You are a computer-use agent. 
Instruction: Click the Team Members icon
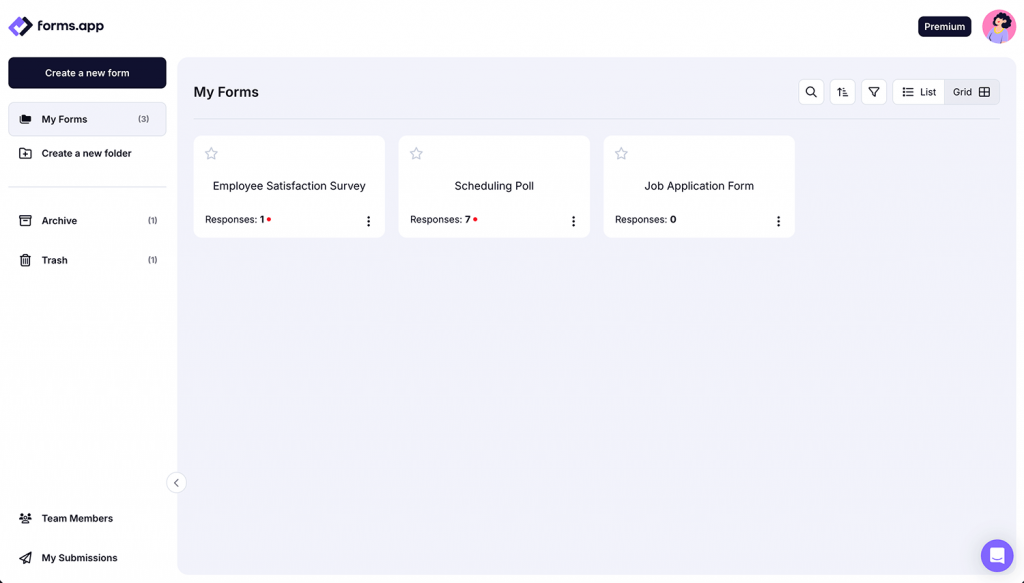coord(24,518)
